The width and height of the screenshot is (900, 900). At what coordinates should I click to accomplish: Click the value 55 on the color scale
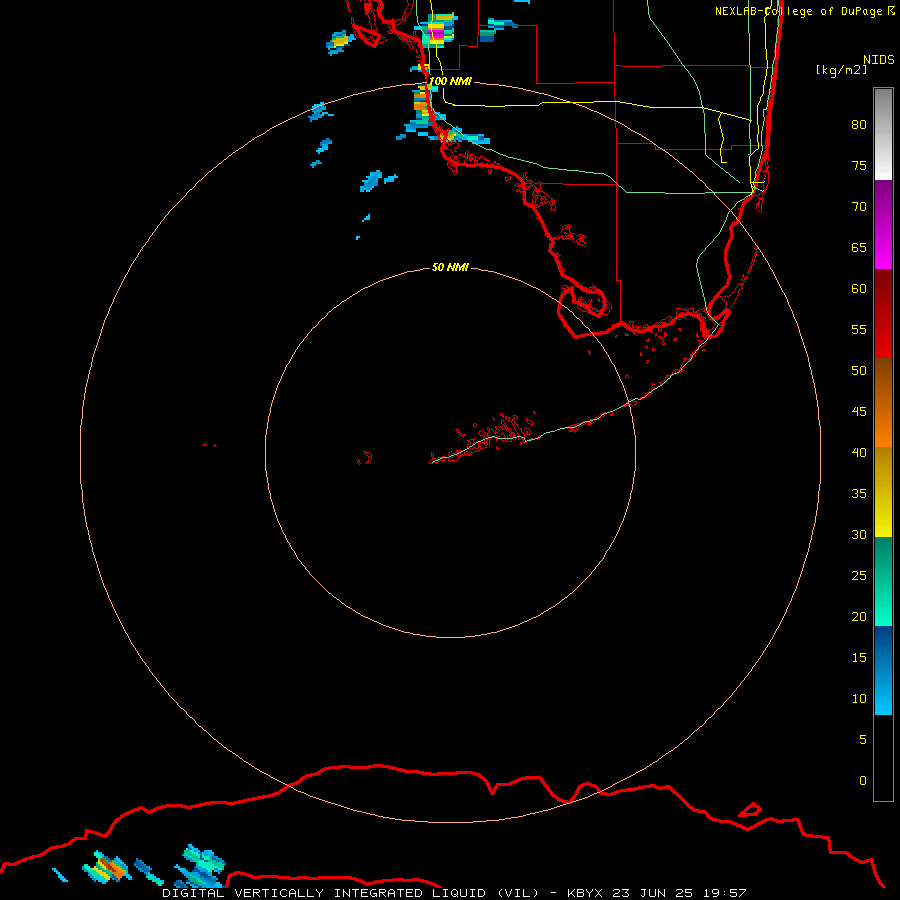pos(859,329)
